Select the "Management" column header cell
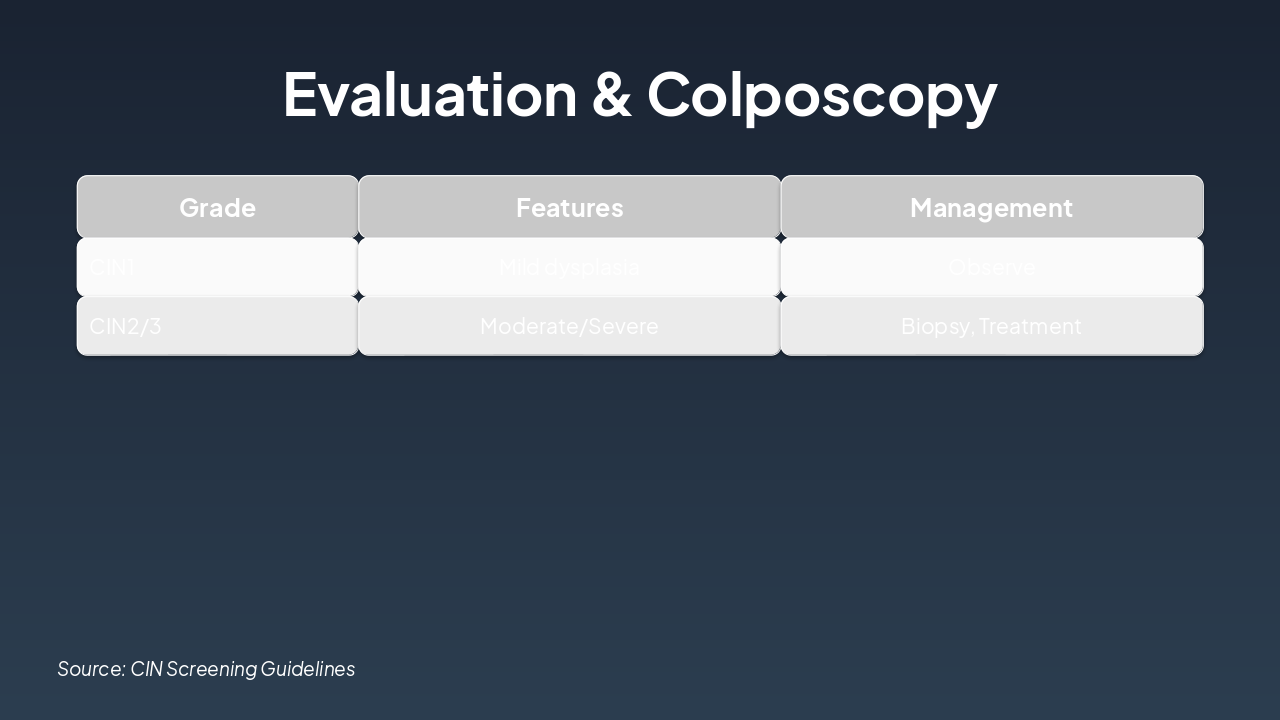Viewport: 1280px width, 720px height. coord(991,207)
